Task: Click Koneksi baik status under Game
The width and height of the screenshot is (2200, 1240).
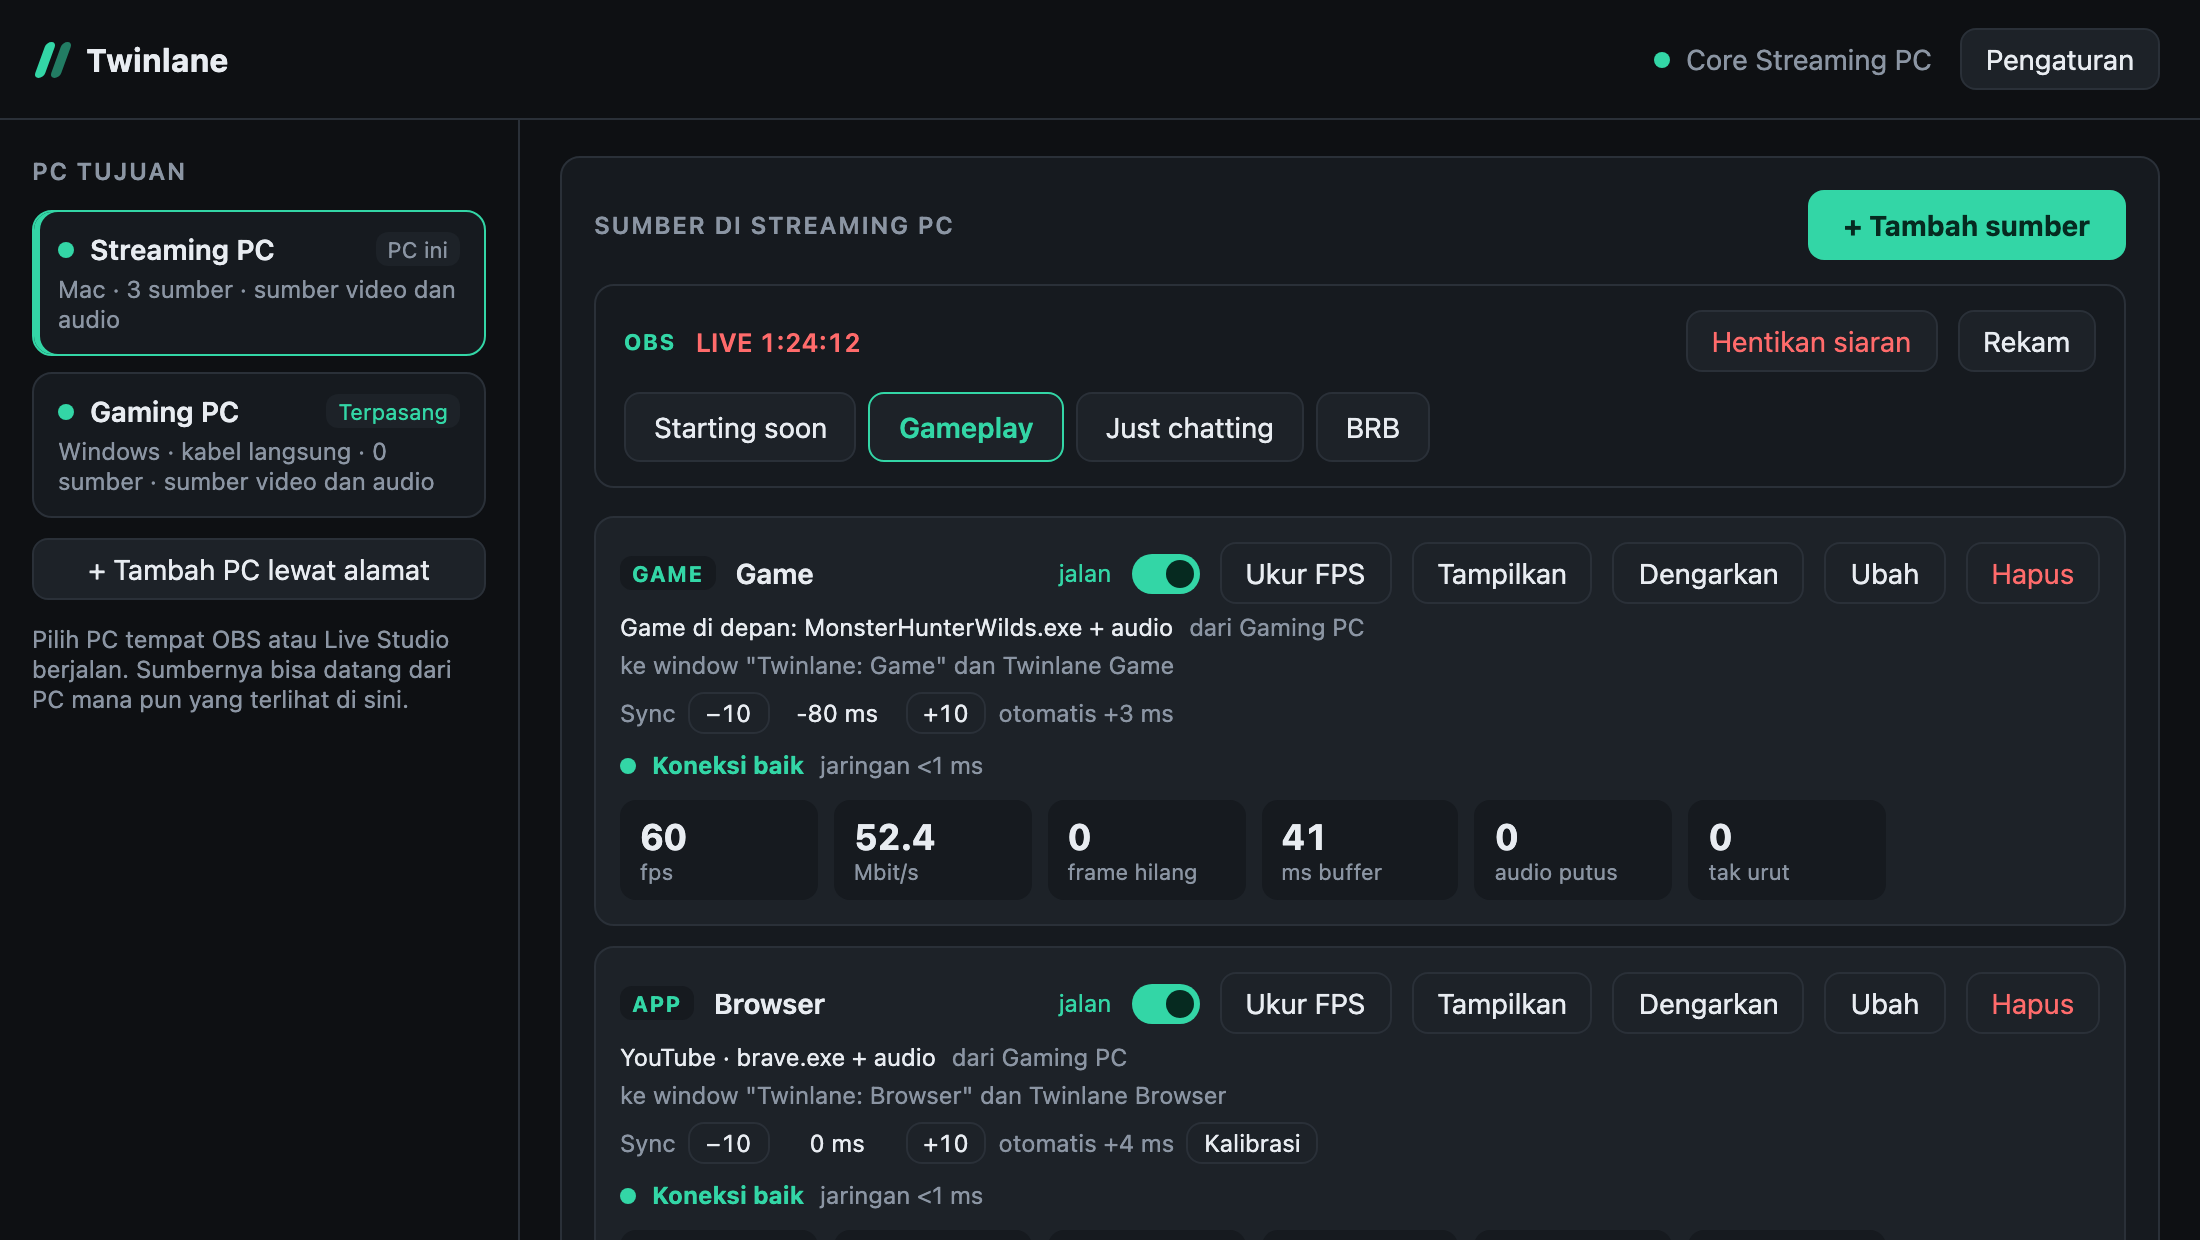Action: (727, 766)
